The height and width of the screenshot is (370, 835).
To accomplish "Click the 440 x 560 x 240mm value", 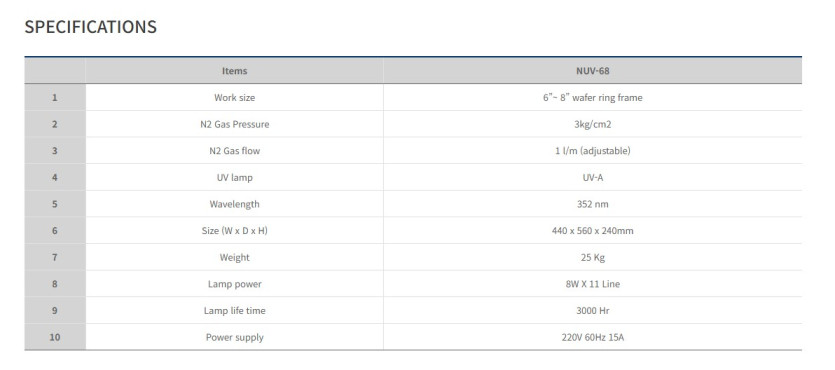I will (593, 231).
